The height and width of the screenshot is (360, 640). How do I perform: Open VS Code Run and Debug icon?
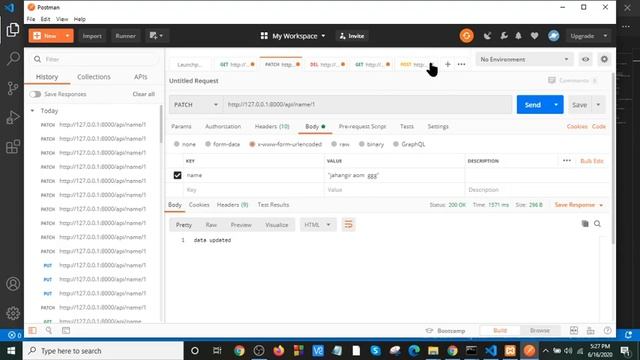(13, 117)
